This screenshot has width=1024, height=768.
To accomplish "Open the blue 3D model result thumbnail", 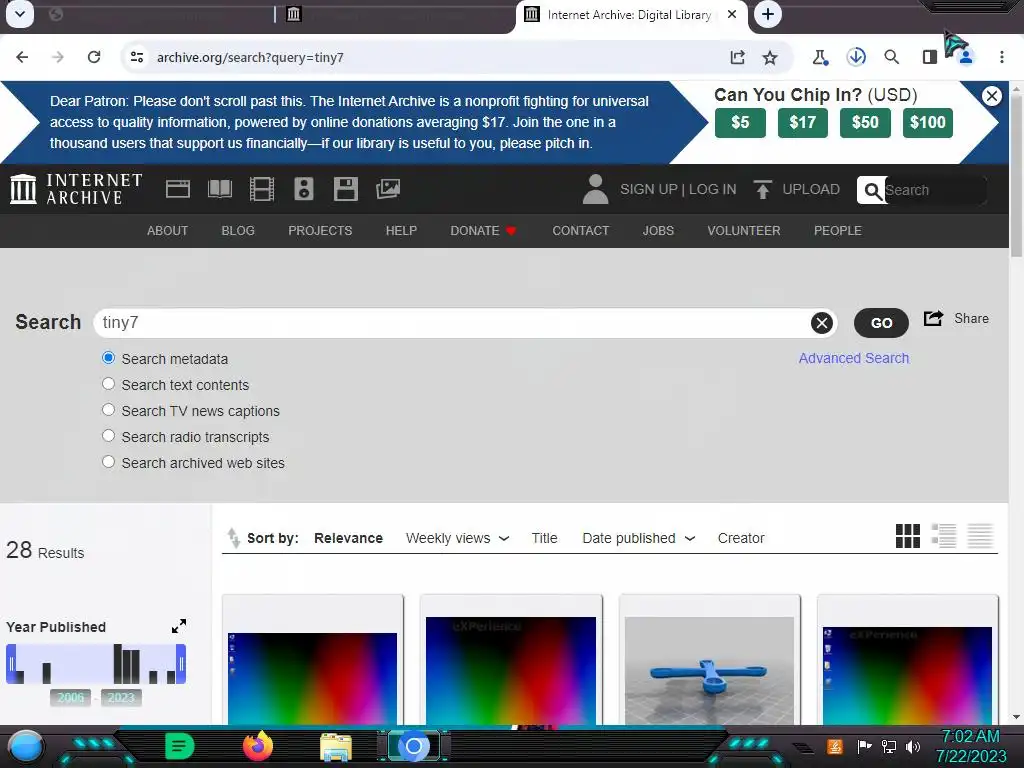I will [x=709, y=670].
